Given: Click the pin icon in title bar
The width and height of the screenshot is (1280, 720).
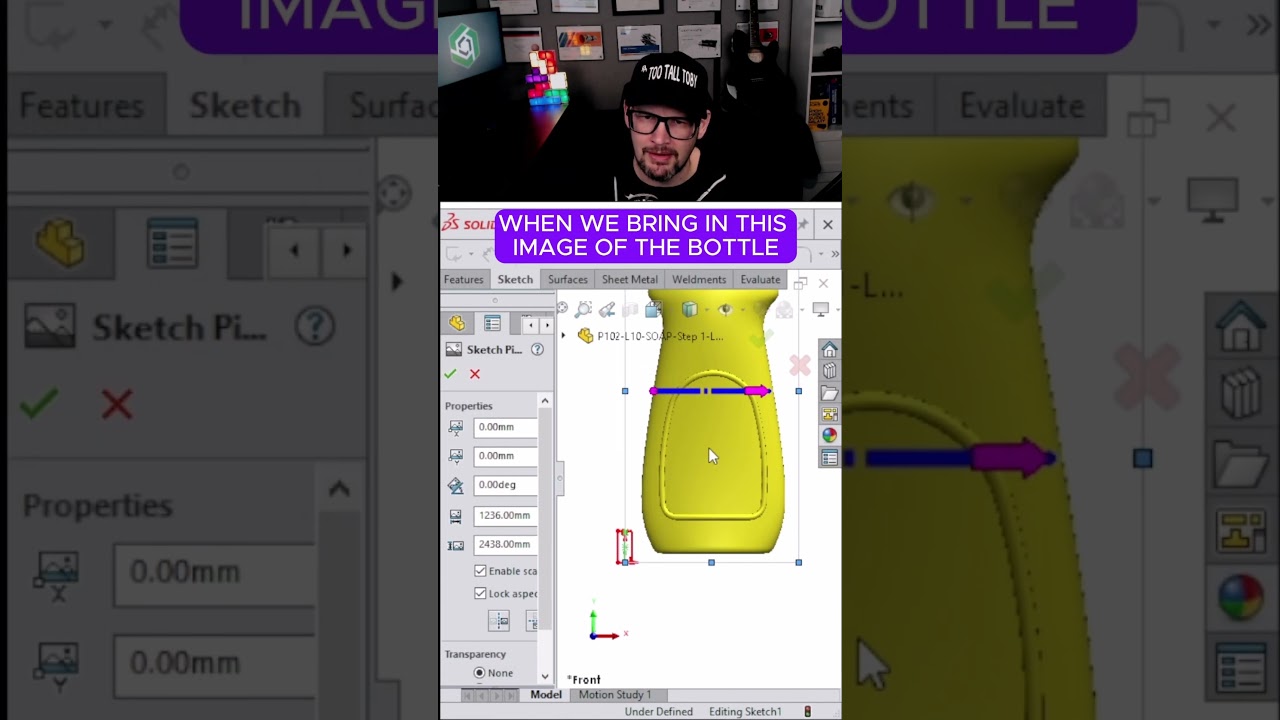Looking at the screenshot, I should pos(802,224).
